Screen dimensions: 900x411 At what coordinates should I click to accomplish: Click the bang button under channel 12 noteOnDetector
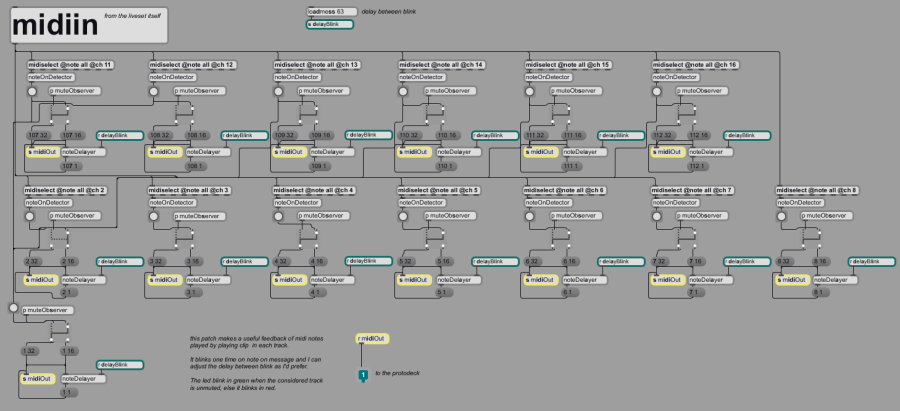pyautogui.click(x=155, y=91)
